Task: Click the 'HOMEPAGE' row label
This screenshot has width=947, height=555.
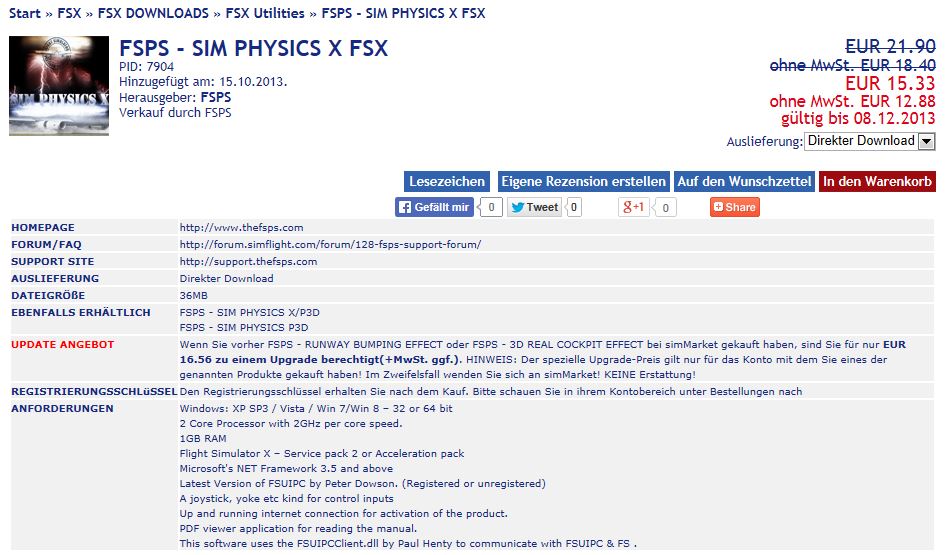Action: [x=43, y=228]
